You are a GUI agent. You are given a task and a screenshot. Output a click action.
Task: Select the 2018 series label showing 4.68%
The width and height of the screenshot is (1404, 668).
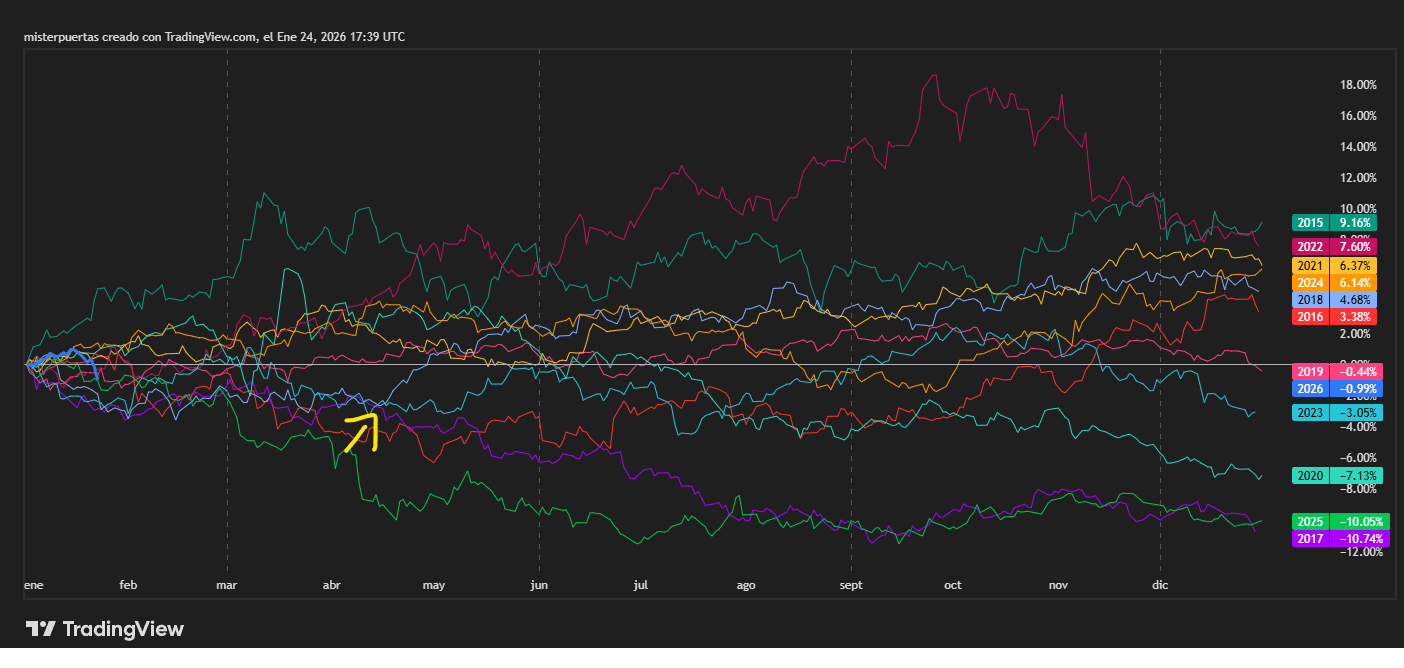(x=1334, y=299)
